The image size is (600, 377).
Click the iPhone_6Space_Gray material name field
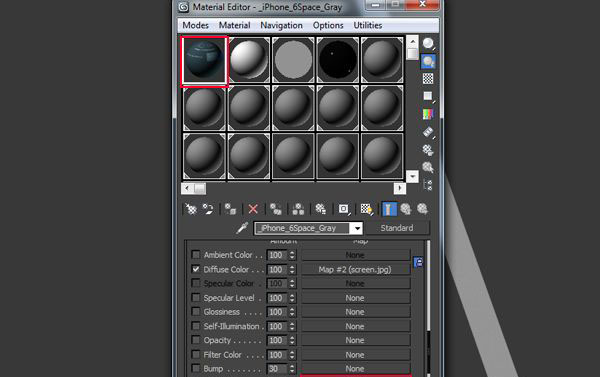(302, 228)
